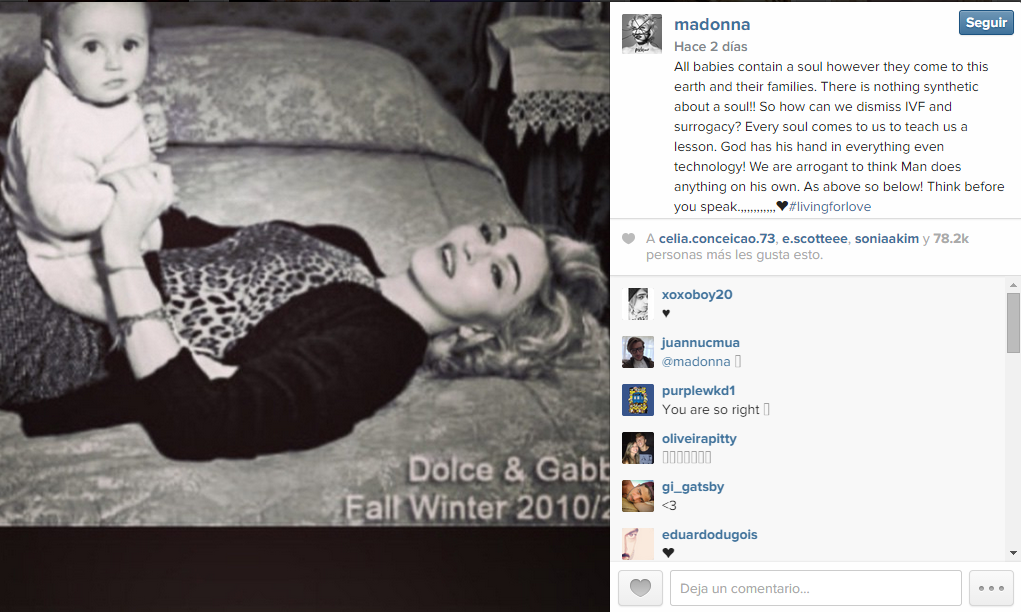Open purplewkd1's avatar thumbnail
This screenshot has height=612, width=1021.
point(637,400)
